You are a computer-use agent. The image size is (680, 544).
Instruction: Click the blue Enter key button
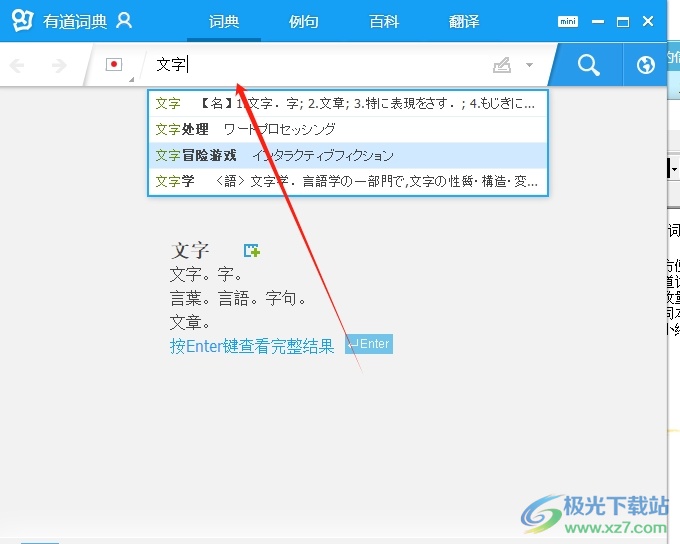369,344
